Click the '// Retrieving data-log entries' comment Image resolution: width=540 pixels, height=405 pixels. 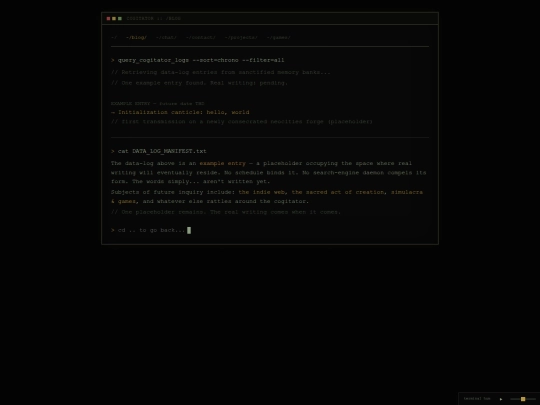221,72
